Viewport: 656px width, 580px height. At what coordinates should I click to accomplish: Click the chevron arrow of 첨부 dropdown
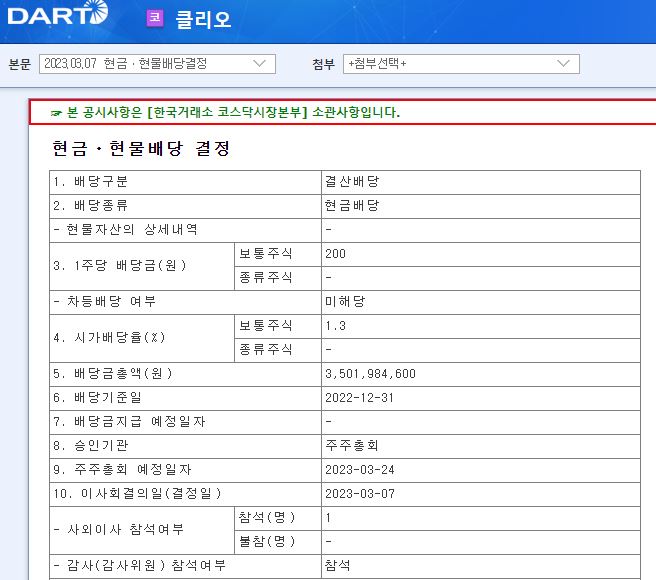click(x=564, y=64)
